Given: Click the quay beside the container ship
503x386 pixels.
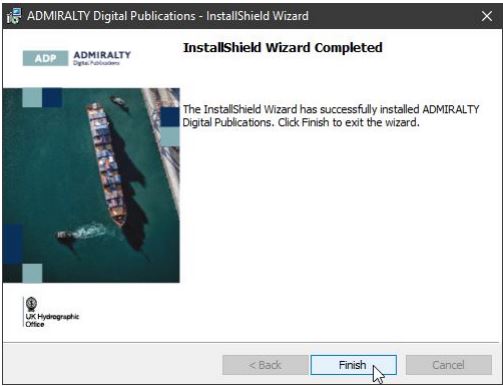Looking at the screenshot, I should tap(163, 150).
